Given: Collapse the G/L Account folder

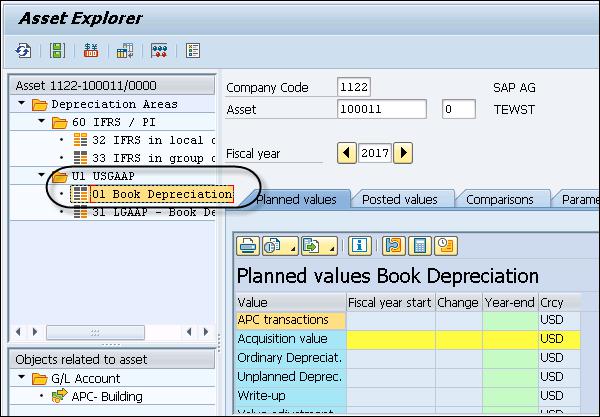Looking at the screenshot, I should coord(22,377).
